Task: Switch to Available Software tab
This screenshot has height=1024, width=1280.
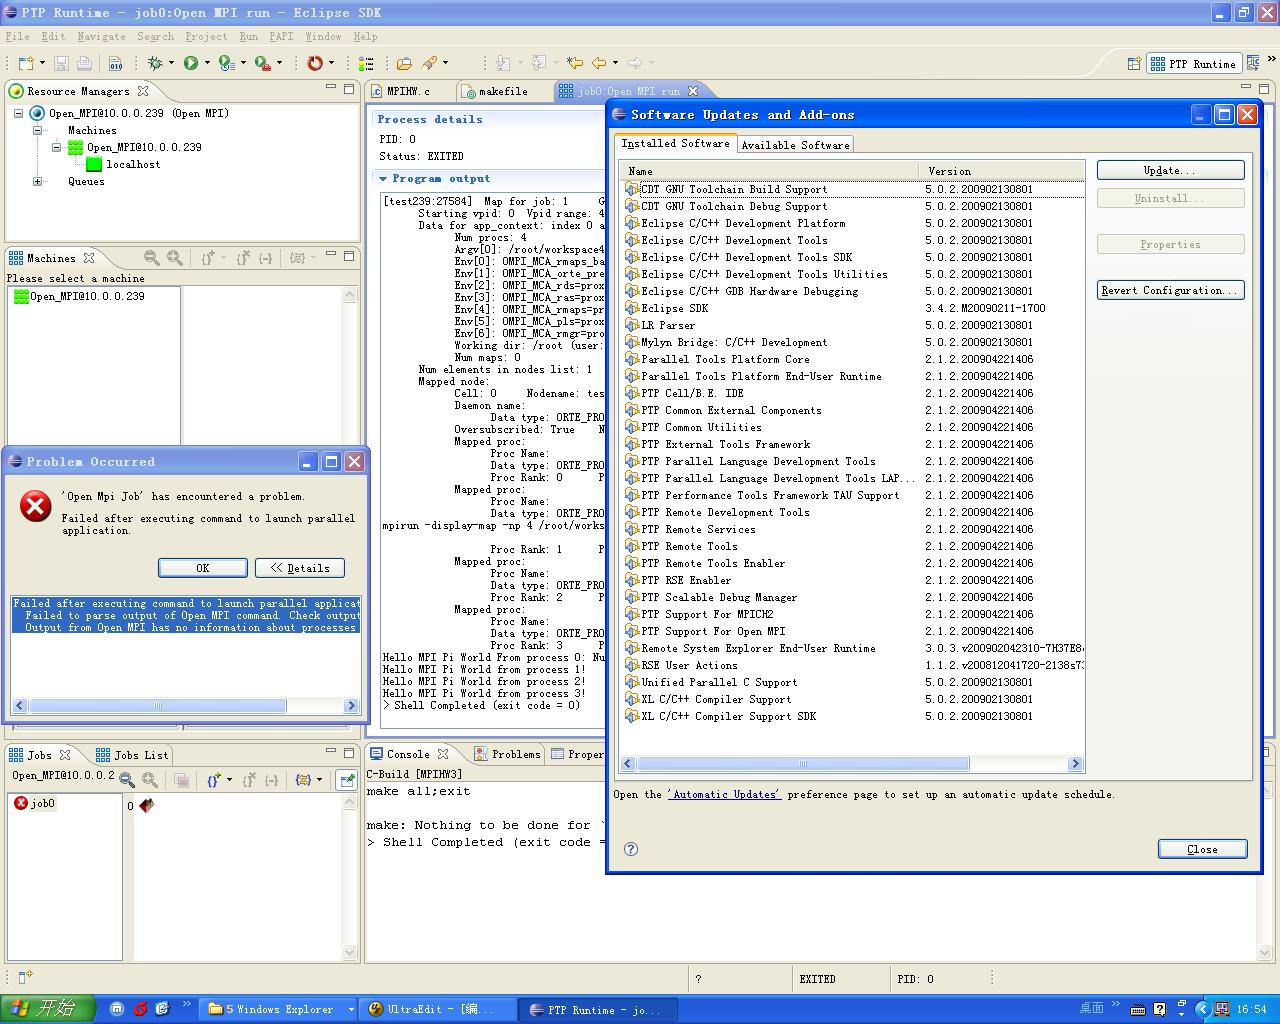Action: coord(795,145)
